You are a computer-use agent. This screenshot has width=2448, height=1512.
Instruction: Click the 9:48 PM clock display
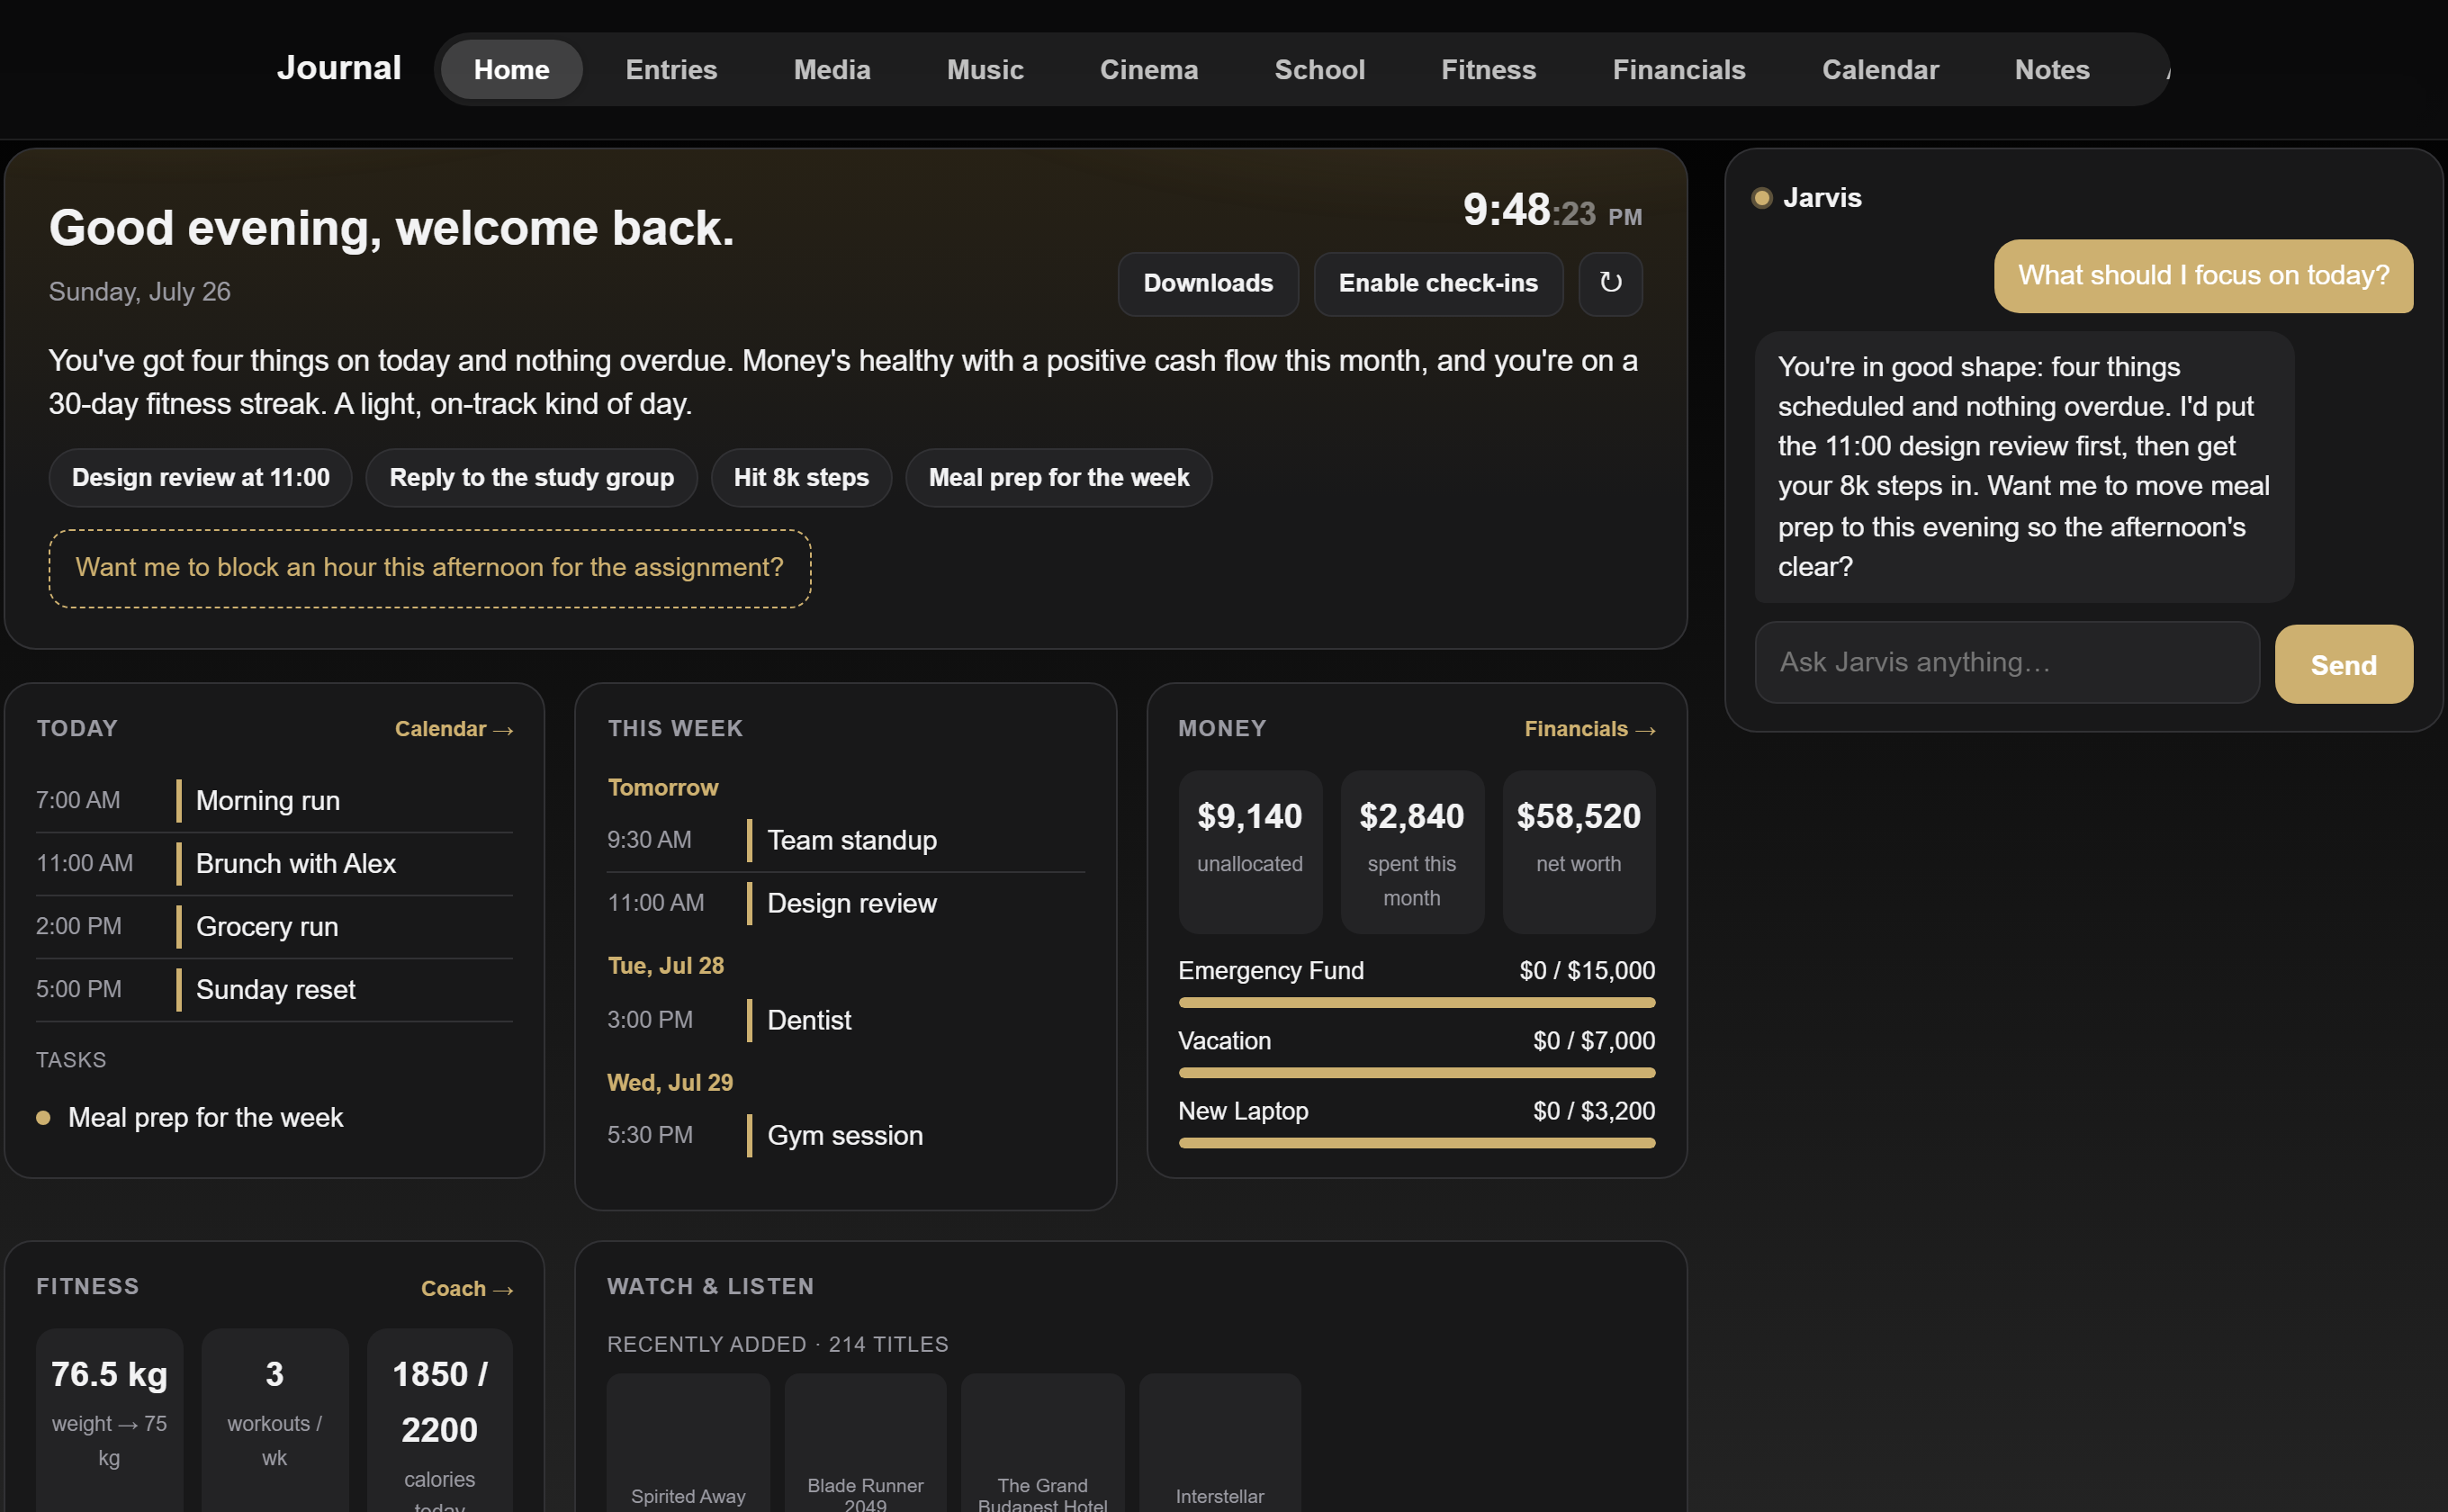pyautogui.click(x=1552, y=210)
